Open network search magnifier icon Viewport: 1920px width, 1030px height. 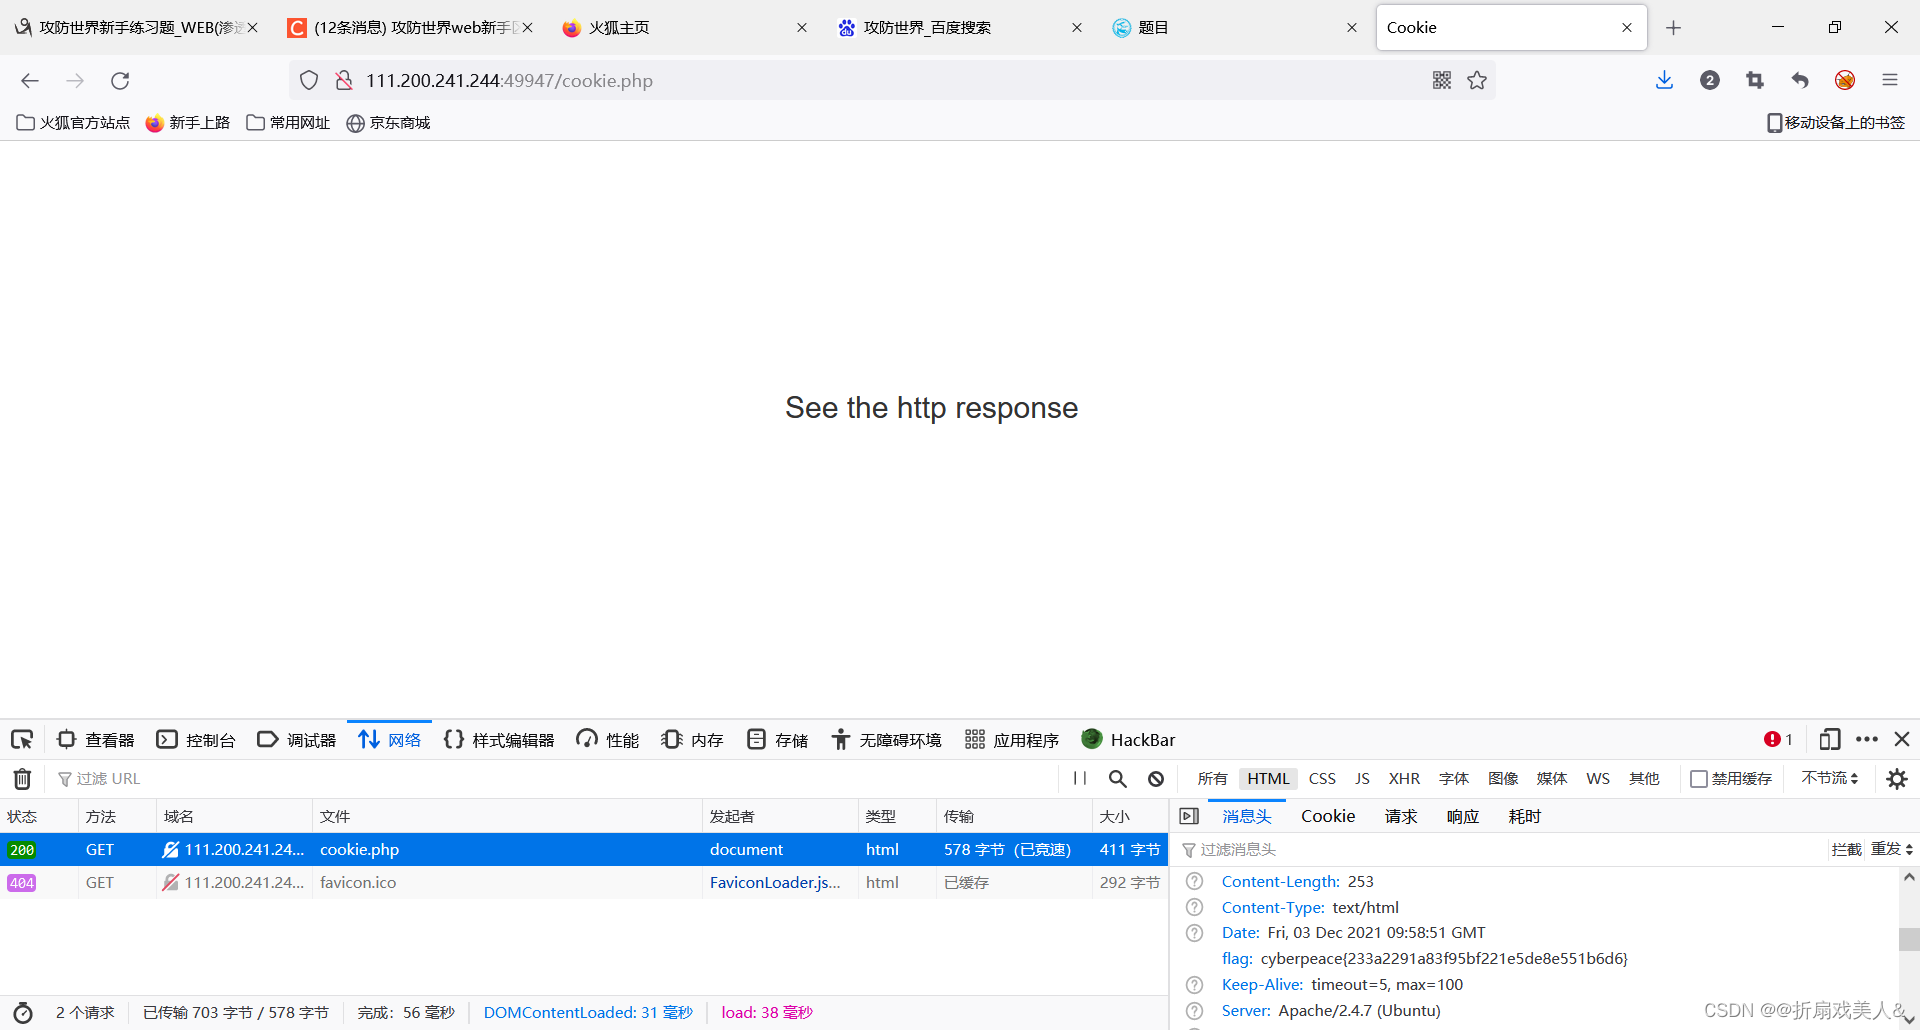click(1118, 779)
